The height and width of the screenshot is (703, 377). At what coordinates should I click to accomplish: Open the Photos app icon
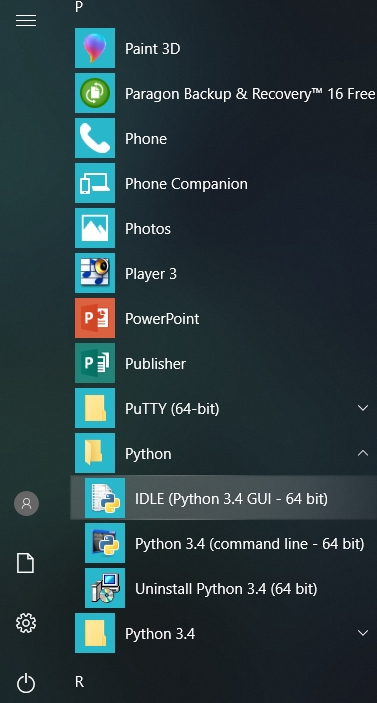95,228
